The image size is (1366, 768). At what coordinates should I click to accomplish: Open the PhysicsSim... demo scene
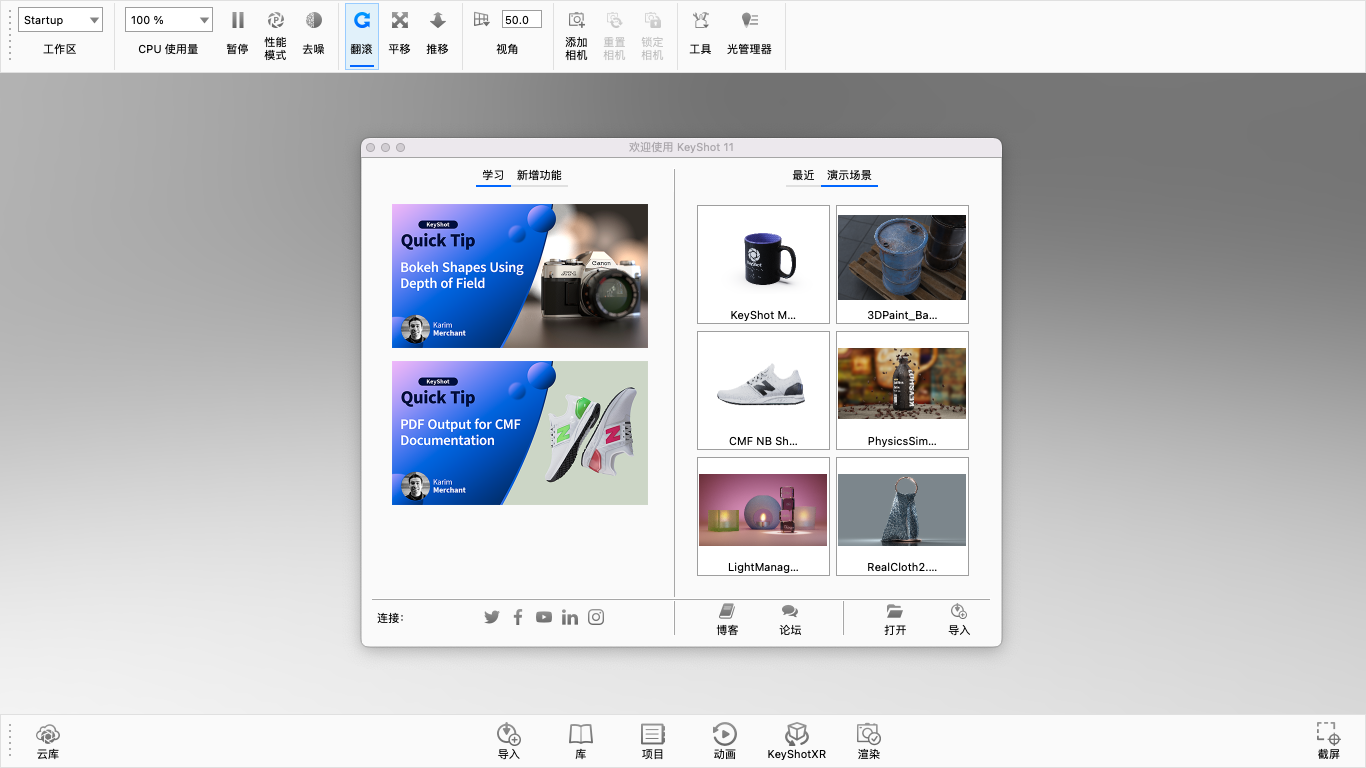pos(902,390)
